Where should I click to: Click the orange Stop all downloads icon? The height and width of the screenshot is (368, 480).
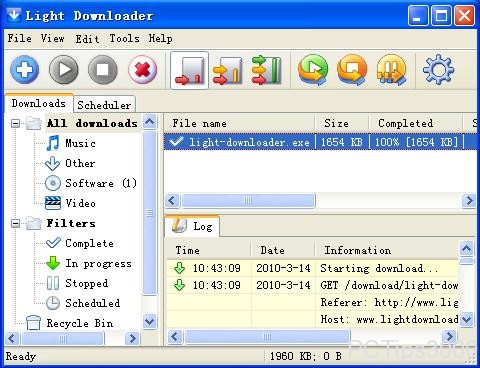click(x=352, y=70)
